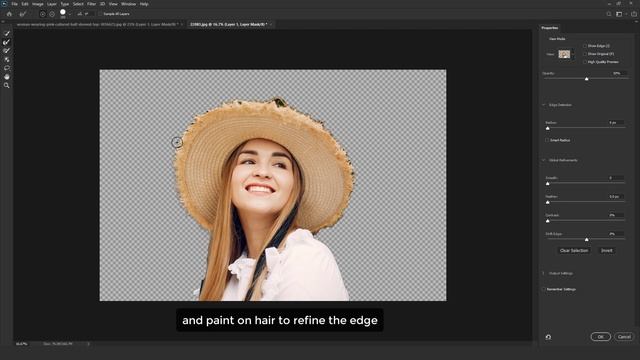Open the View mode thumbnail dropdown
640x360 pixels.
click(566, 54)
